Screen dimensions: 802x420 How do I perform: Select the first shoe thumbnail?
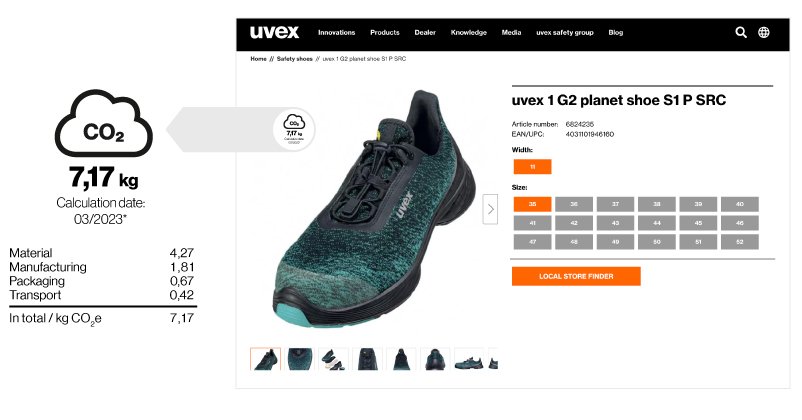coord(265,359)
